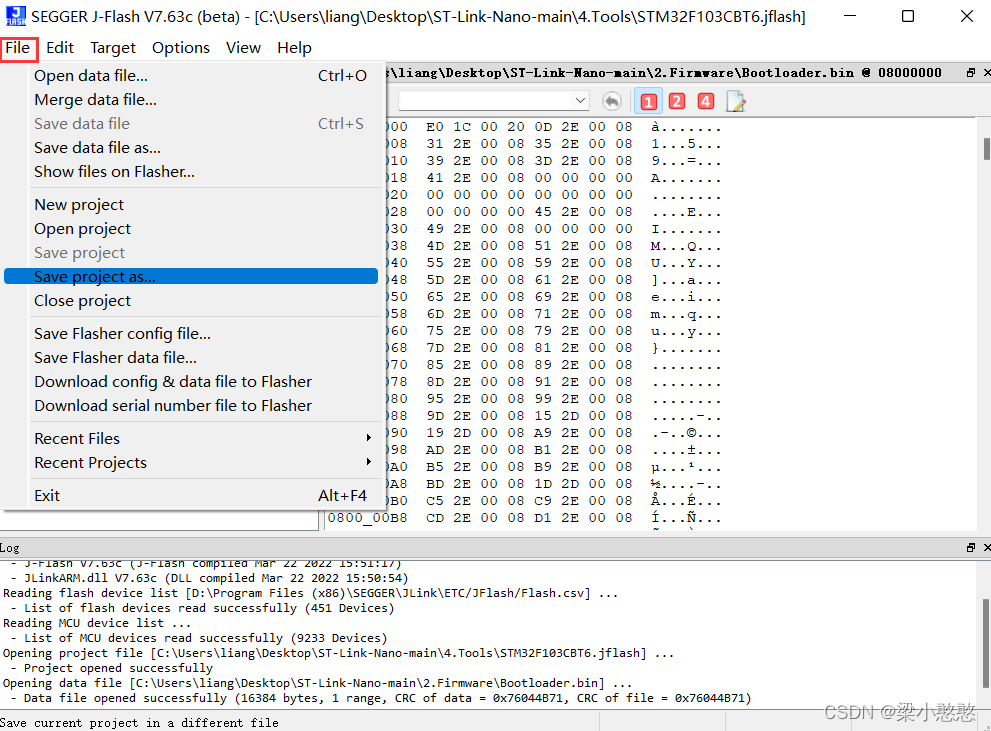Choose Open data file...

191,76
